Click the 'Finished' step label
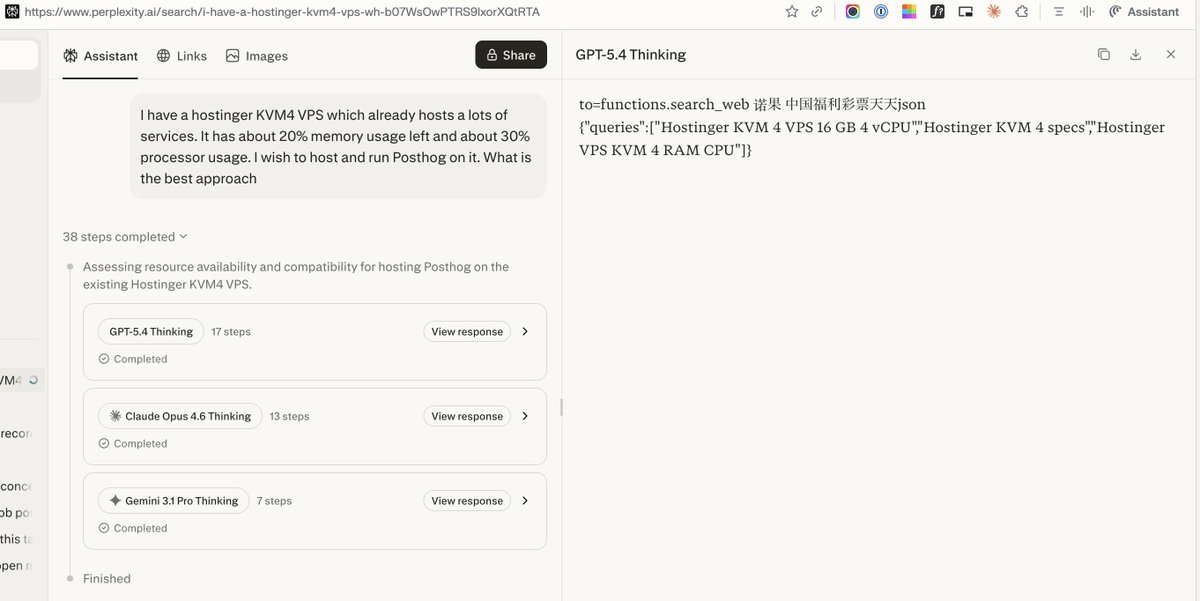 [x=107, y=578]
